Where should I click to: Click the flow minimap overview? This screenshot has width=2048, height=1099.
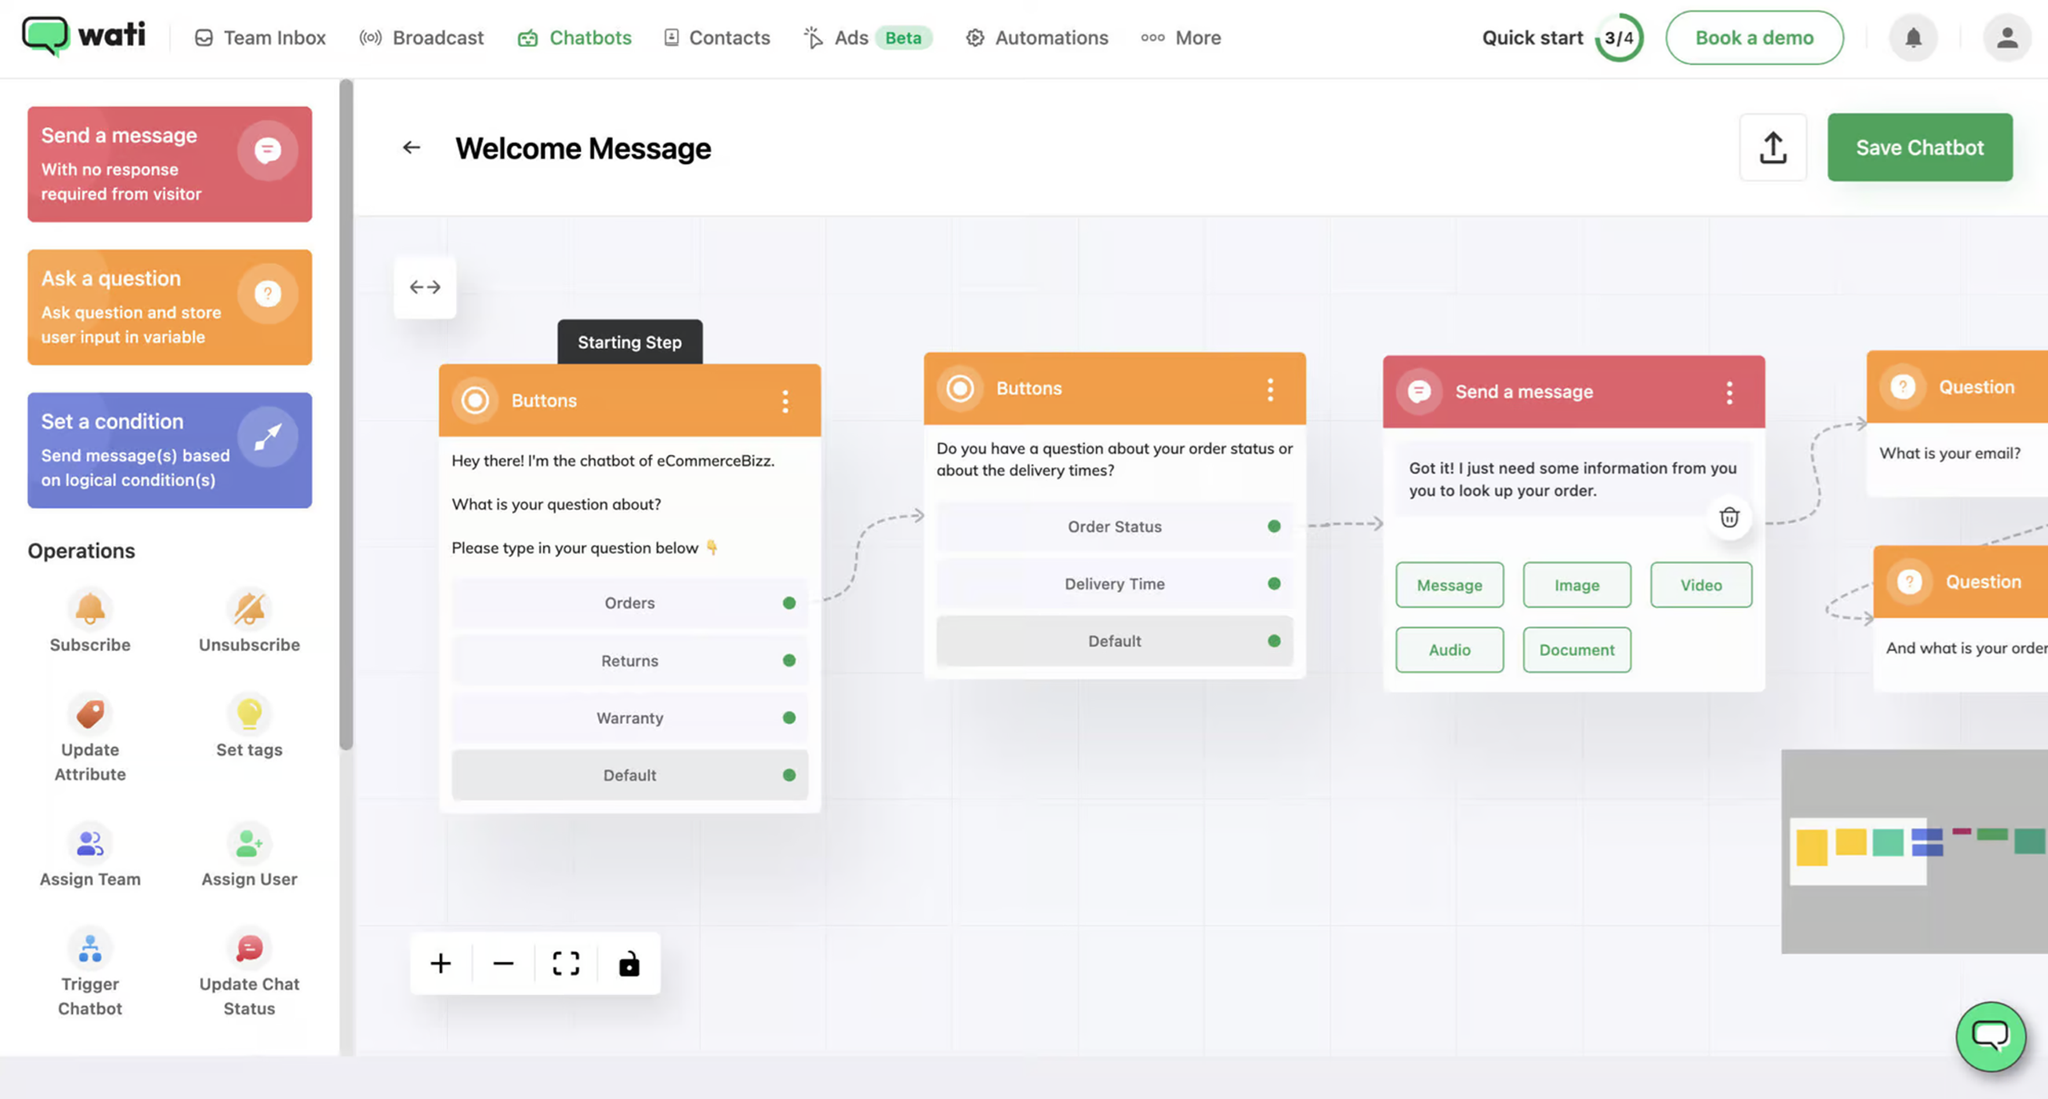(x=1914, y=850)
